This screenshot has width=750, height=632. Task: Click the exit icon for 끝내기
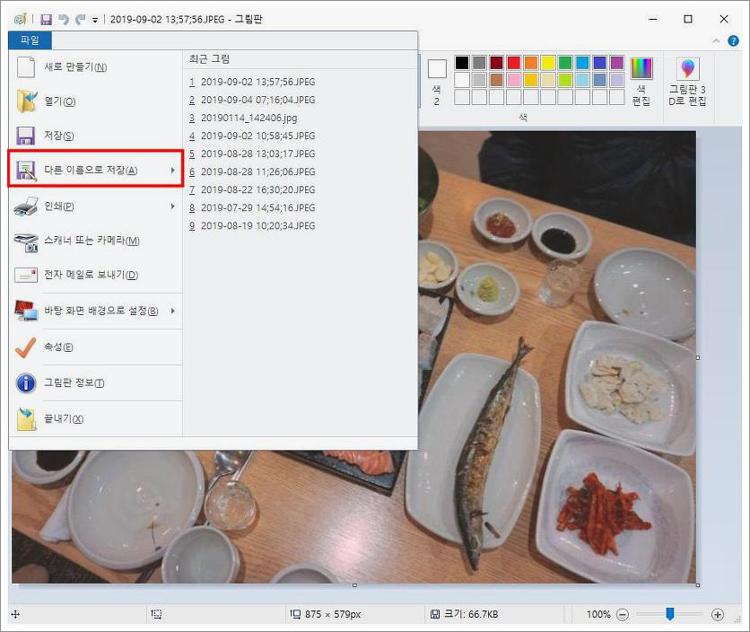26,419
